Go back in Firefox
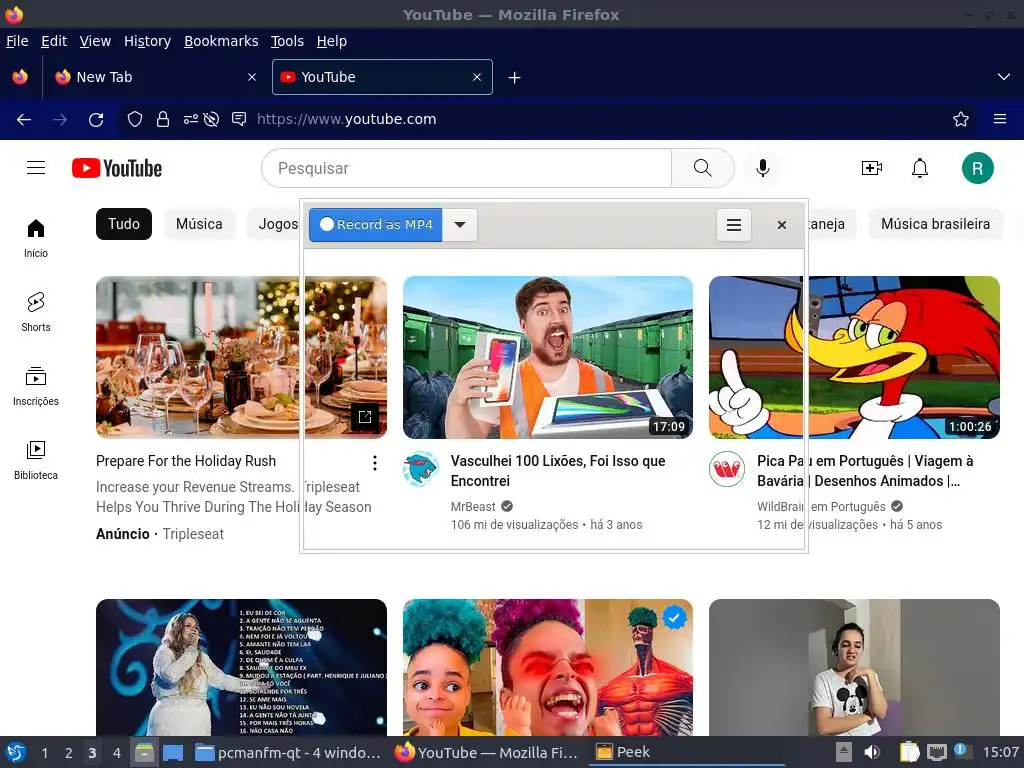The image size is (1024, 768). [24, 120]
